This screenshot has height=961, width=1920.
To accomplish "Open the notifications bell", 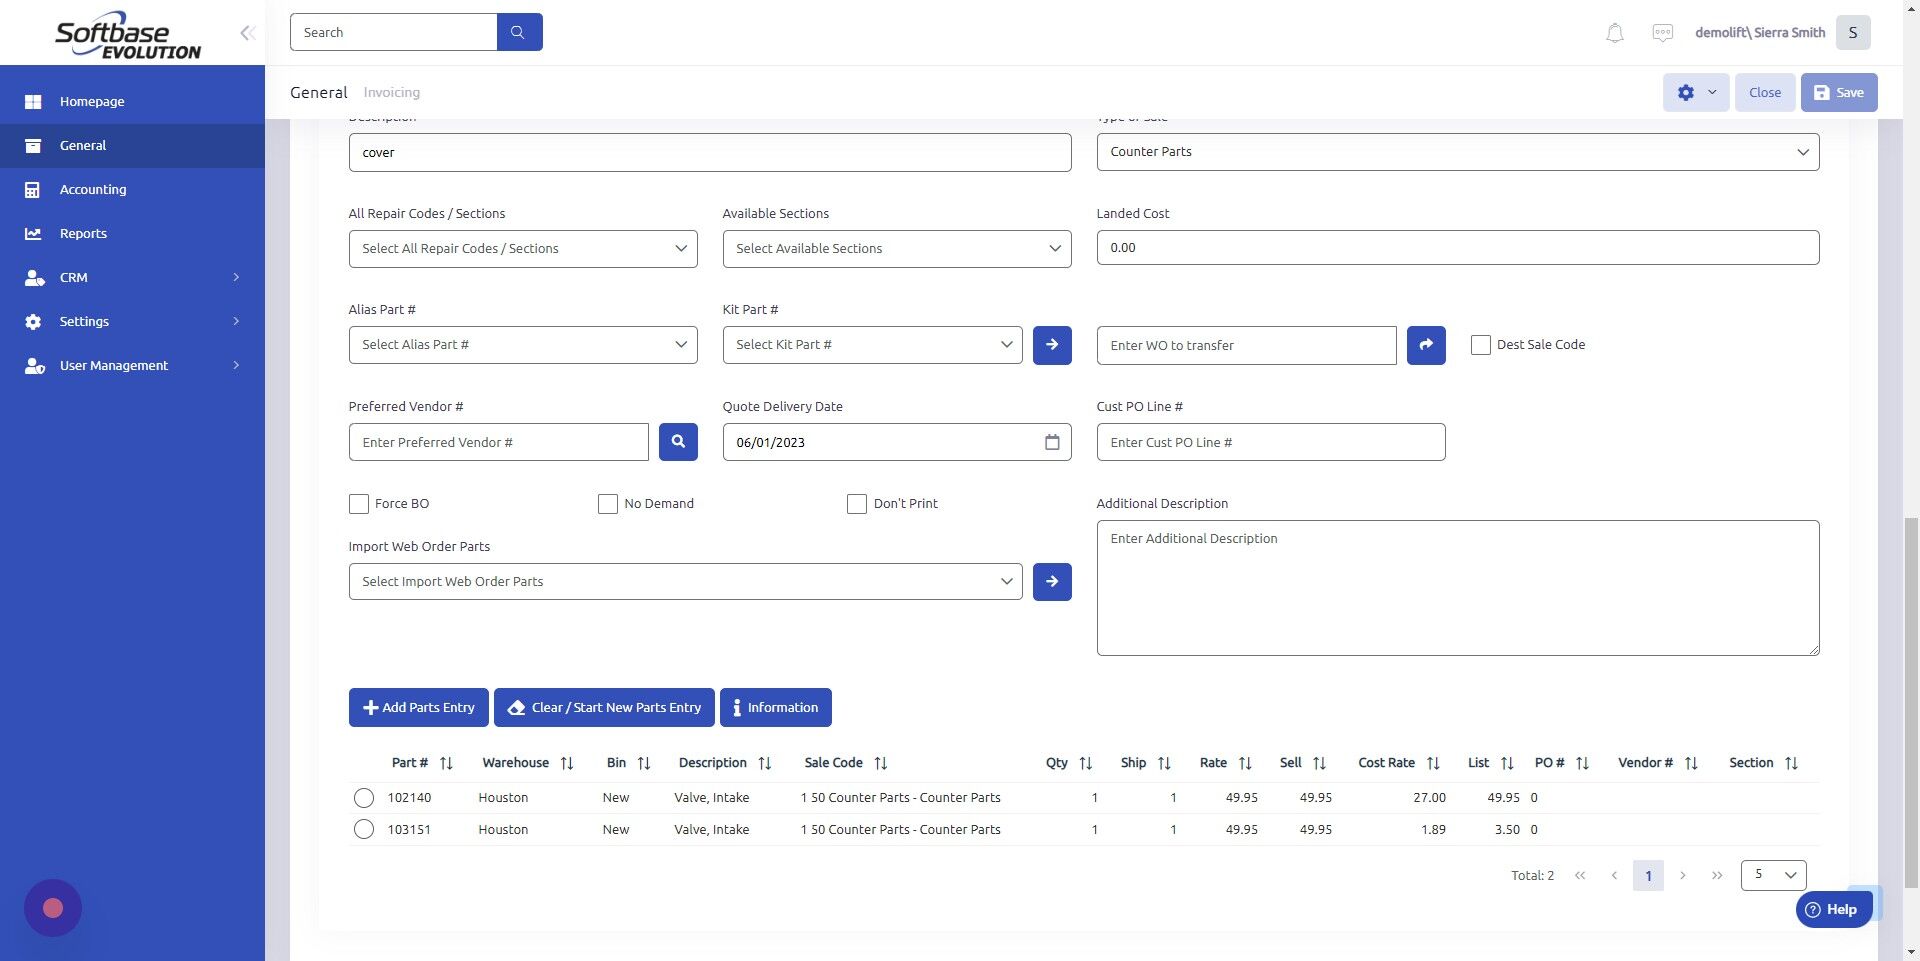I will tap(1613, 32).
